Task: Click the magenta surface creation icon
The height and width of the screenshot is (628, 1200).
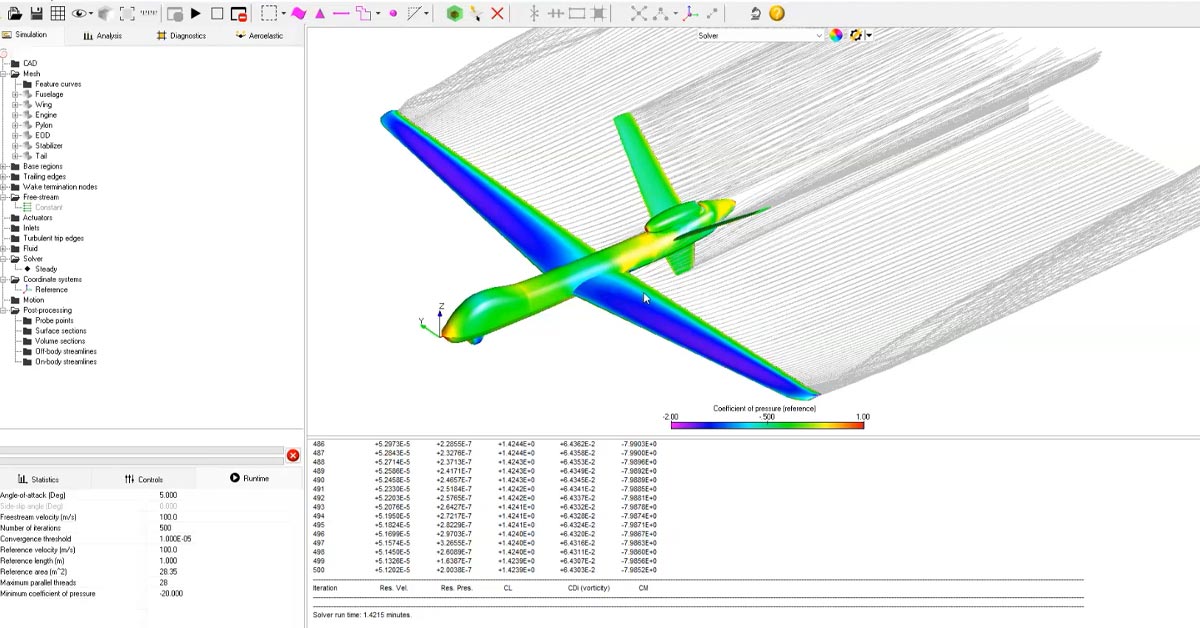Action: [299, 12]
